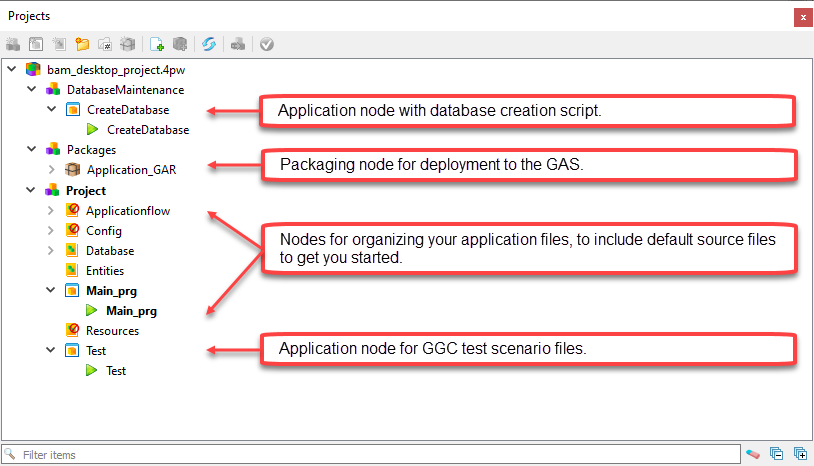Click the grey checkmark toolbar icon

tap(266, 44)
